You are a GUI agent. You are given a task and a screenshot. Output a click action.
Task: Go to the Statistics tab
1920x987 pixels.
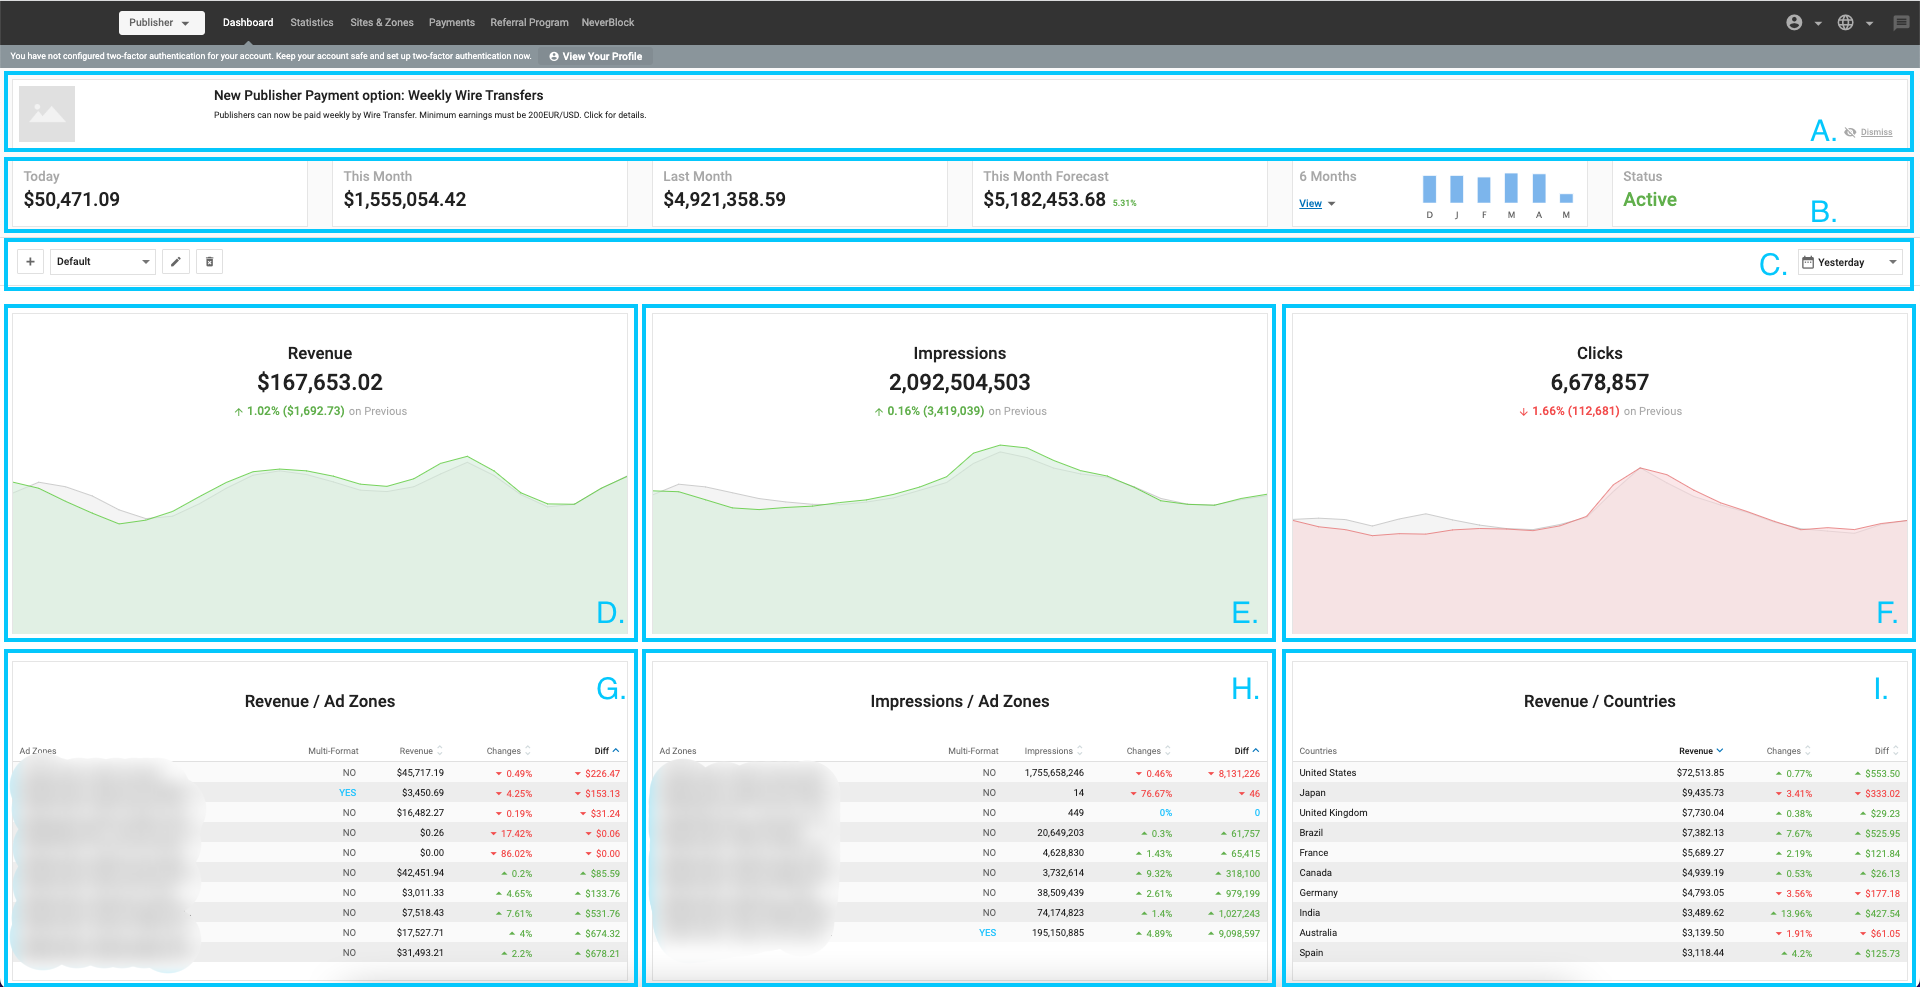(312, 22)
